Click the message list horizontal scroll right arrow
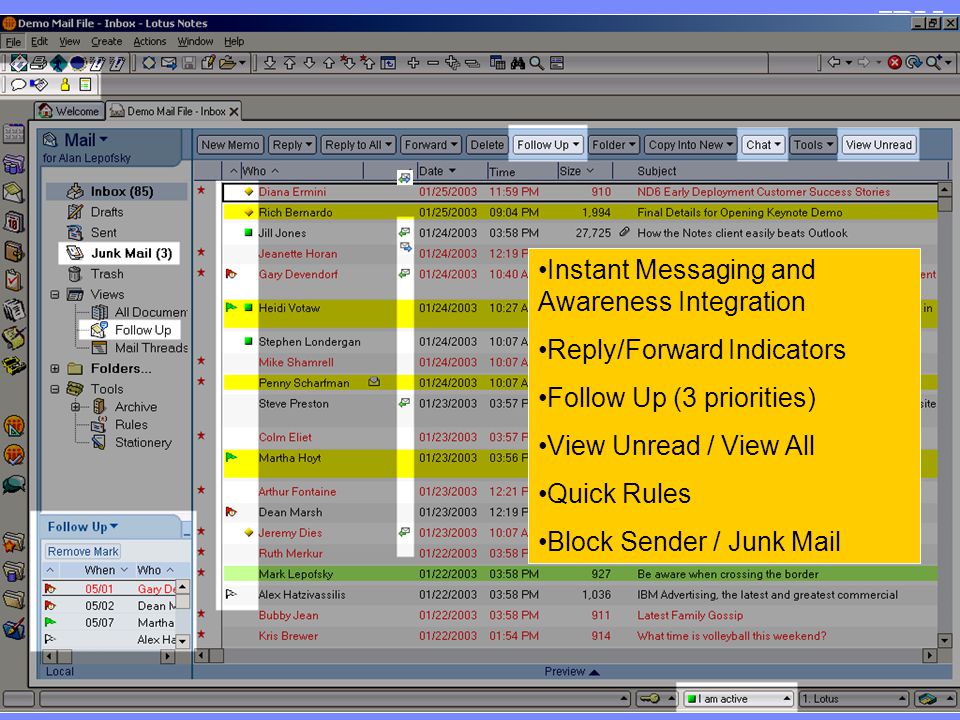Viewport: 960px width, 720px height. 929,655
